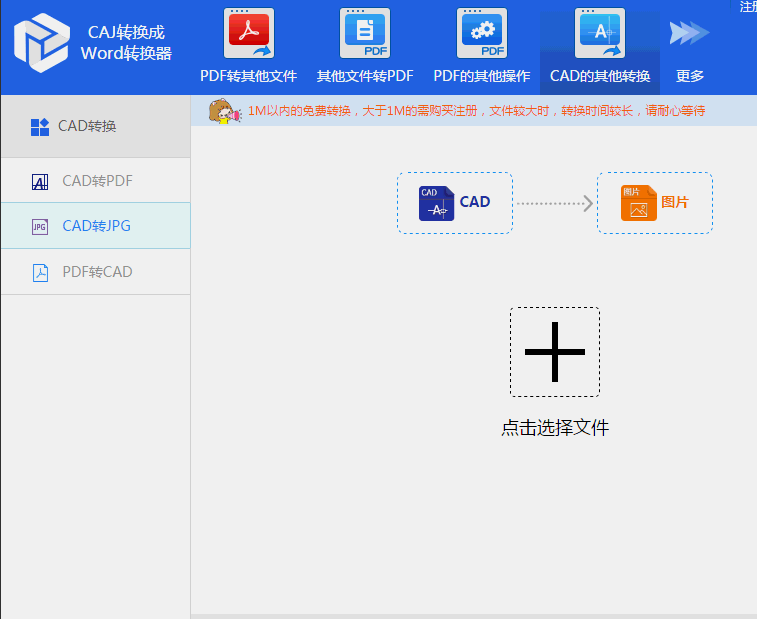Click the 点击选择文件 label
The image size is (757, 619).
point(555,428)
